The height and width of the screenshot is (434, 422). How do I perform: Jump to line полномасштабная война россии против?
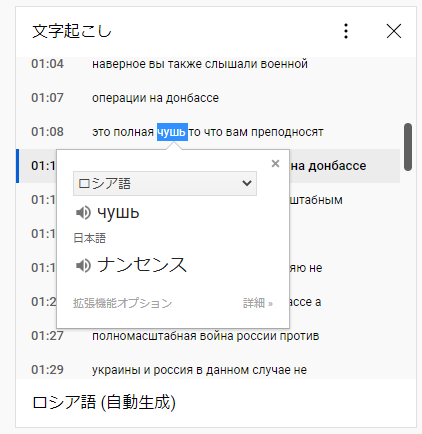pos(208,336)
